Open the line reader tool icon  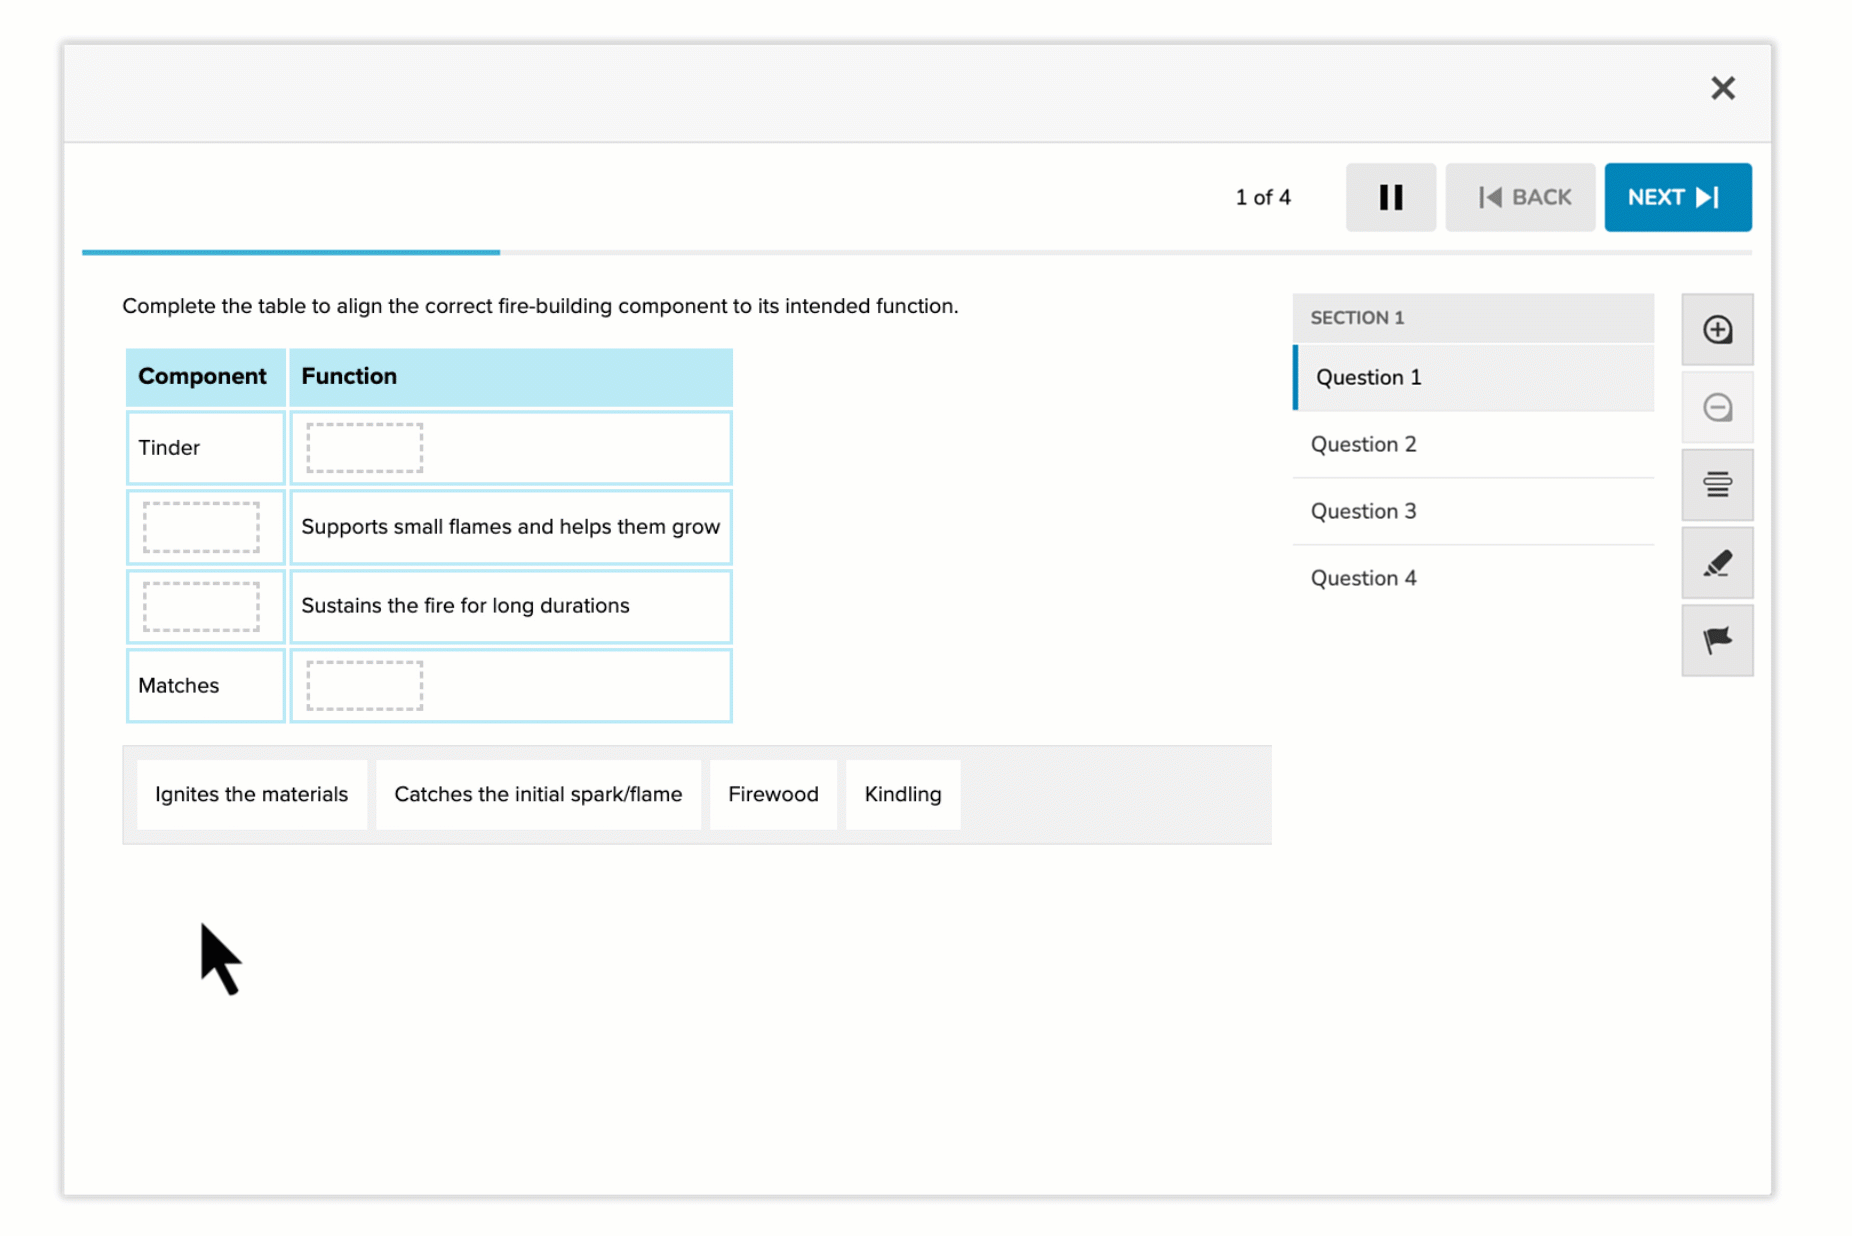(1717, 485)
